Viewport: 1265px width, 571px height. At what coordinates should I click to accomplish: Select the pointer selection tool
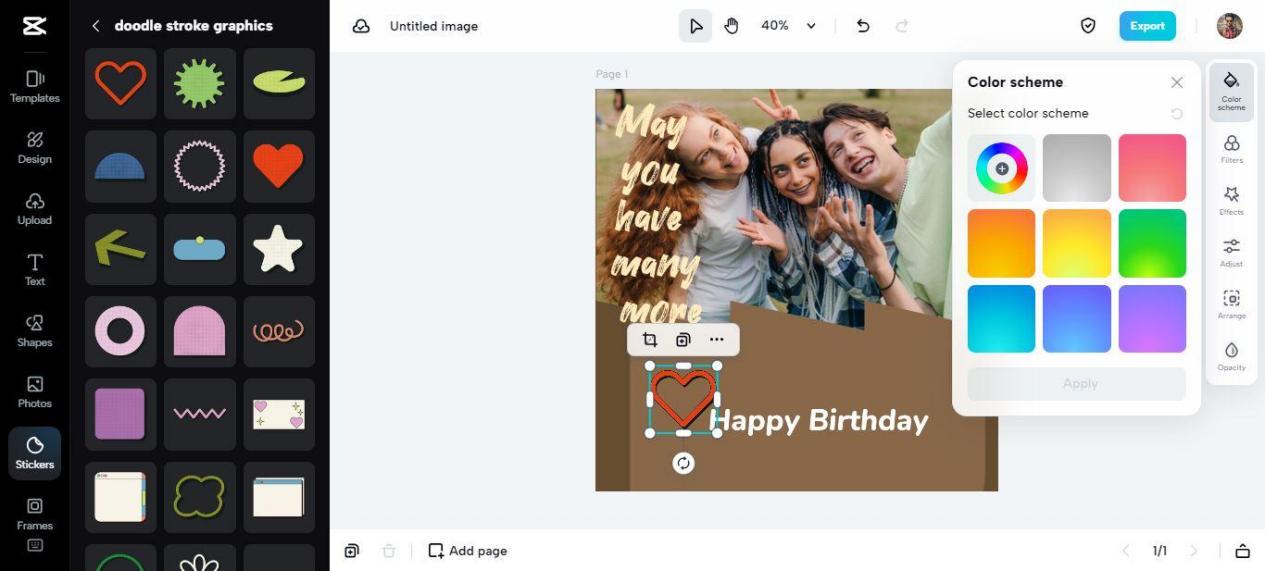click(695, 26)
